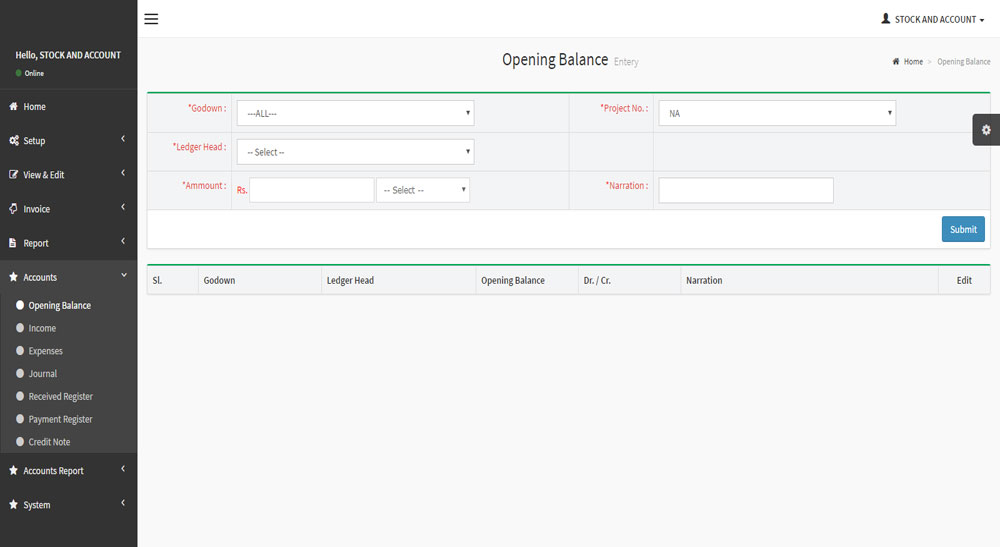The height and width of the screenshot is (547, 1000).
Task: Click the System star icon
Action: coord(13,504)
